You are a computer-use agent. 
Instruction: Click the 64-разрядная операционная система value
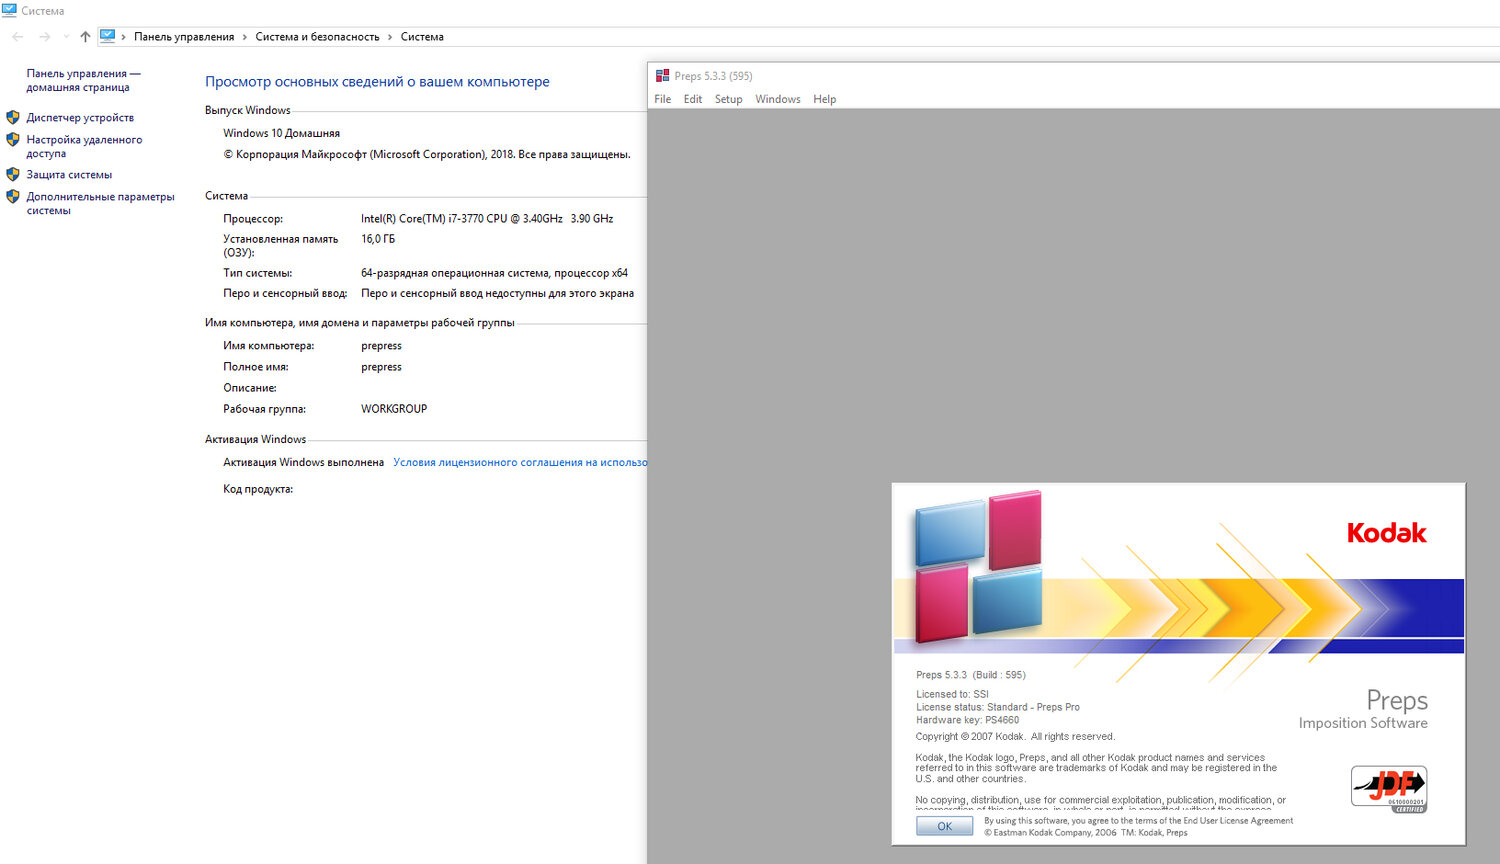(494, 272)
